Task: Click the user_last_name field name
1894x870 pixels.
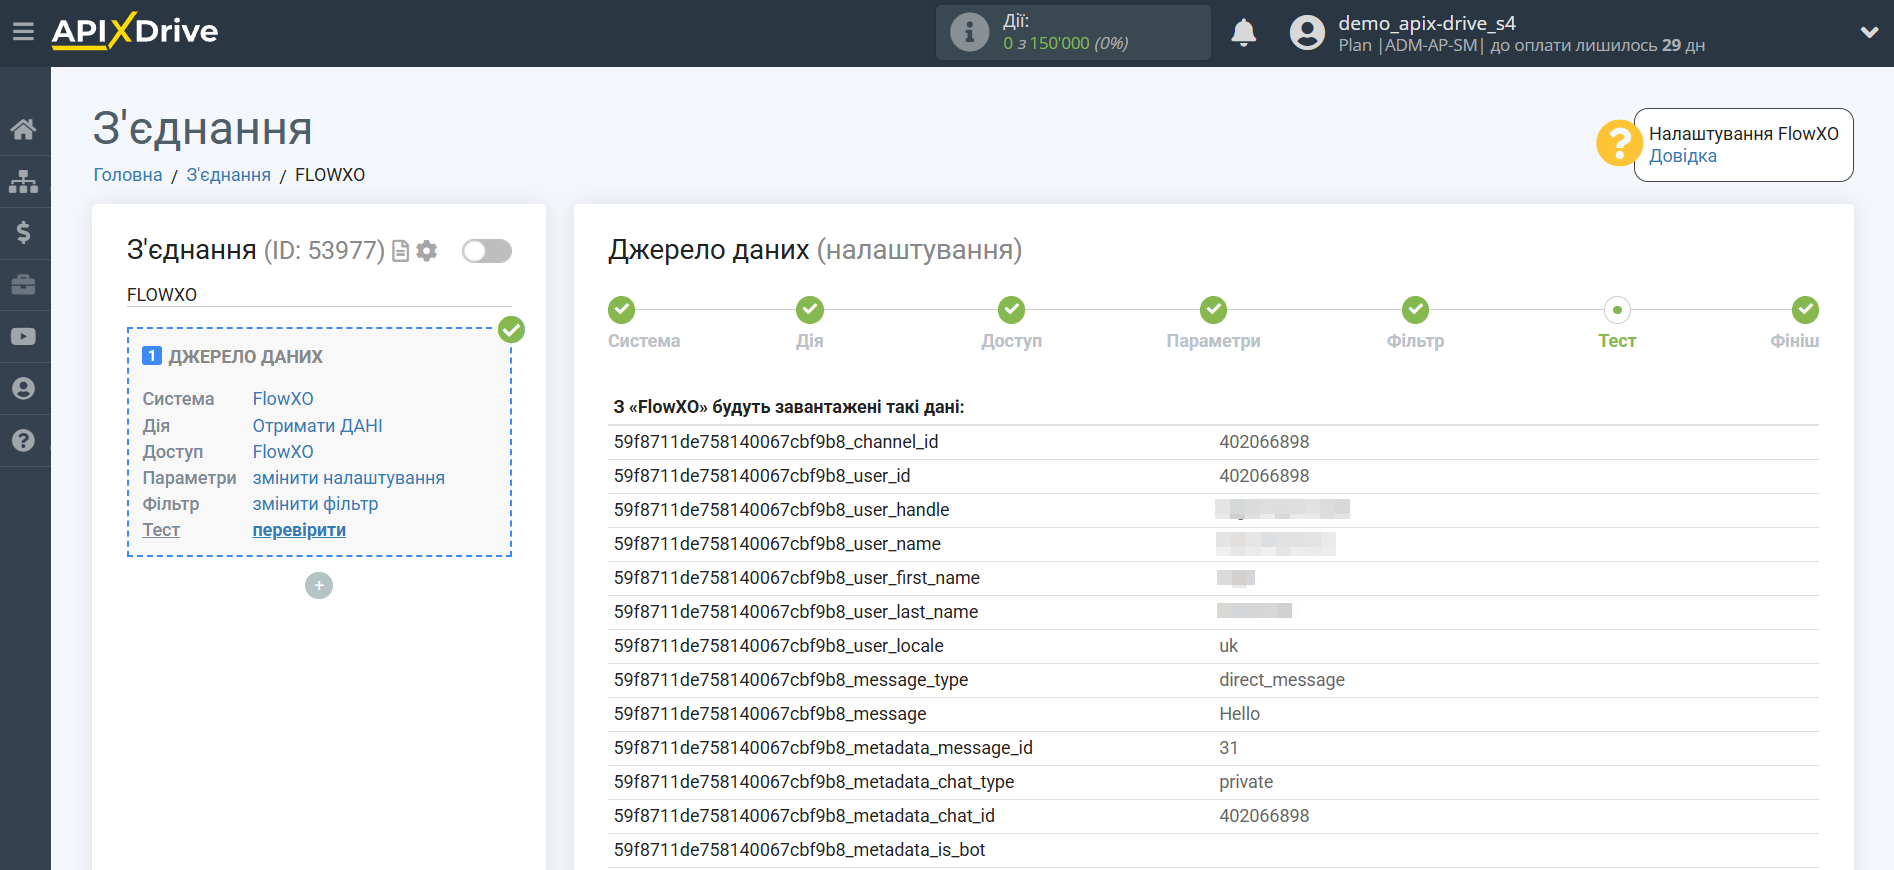Action: pos(796,612)
